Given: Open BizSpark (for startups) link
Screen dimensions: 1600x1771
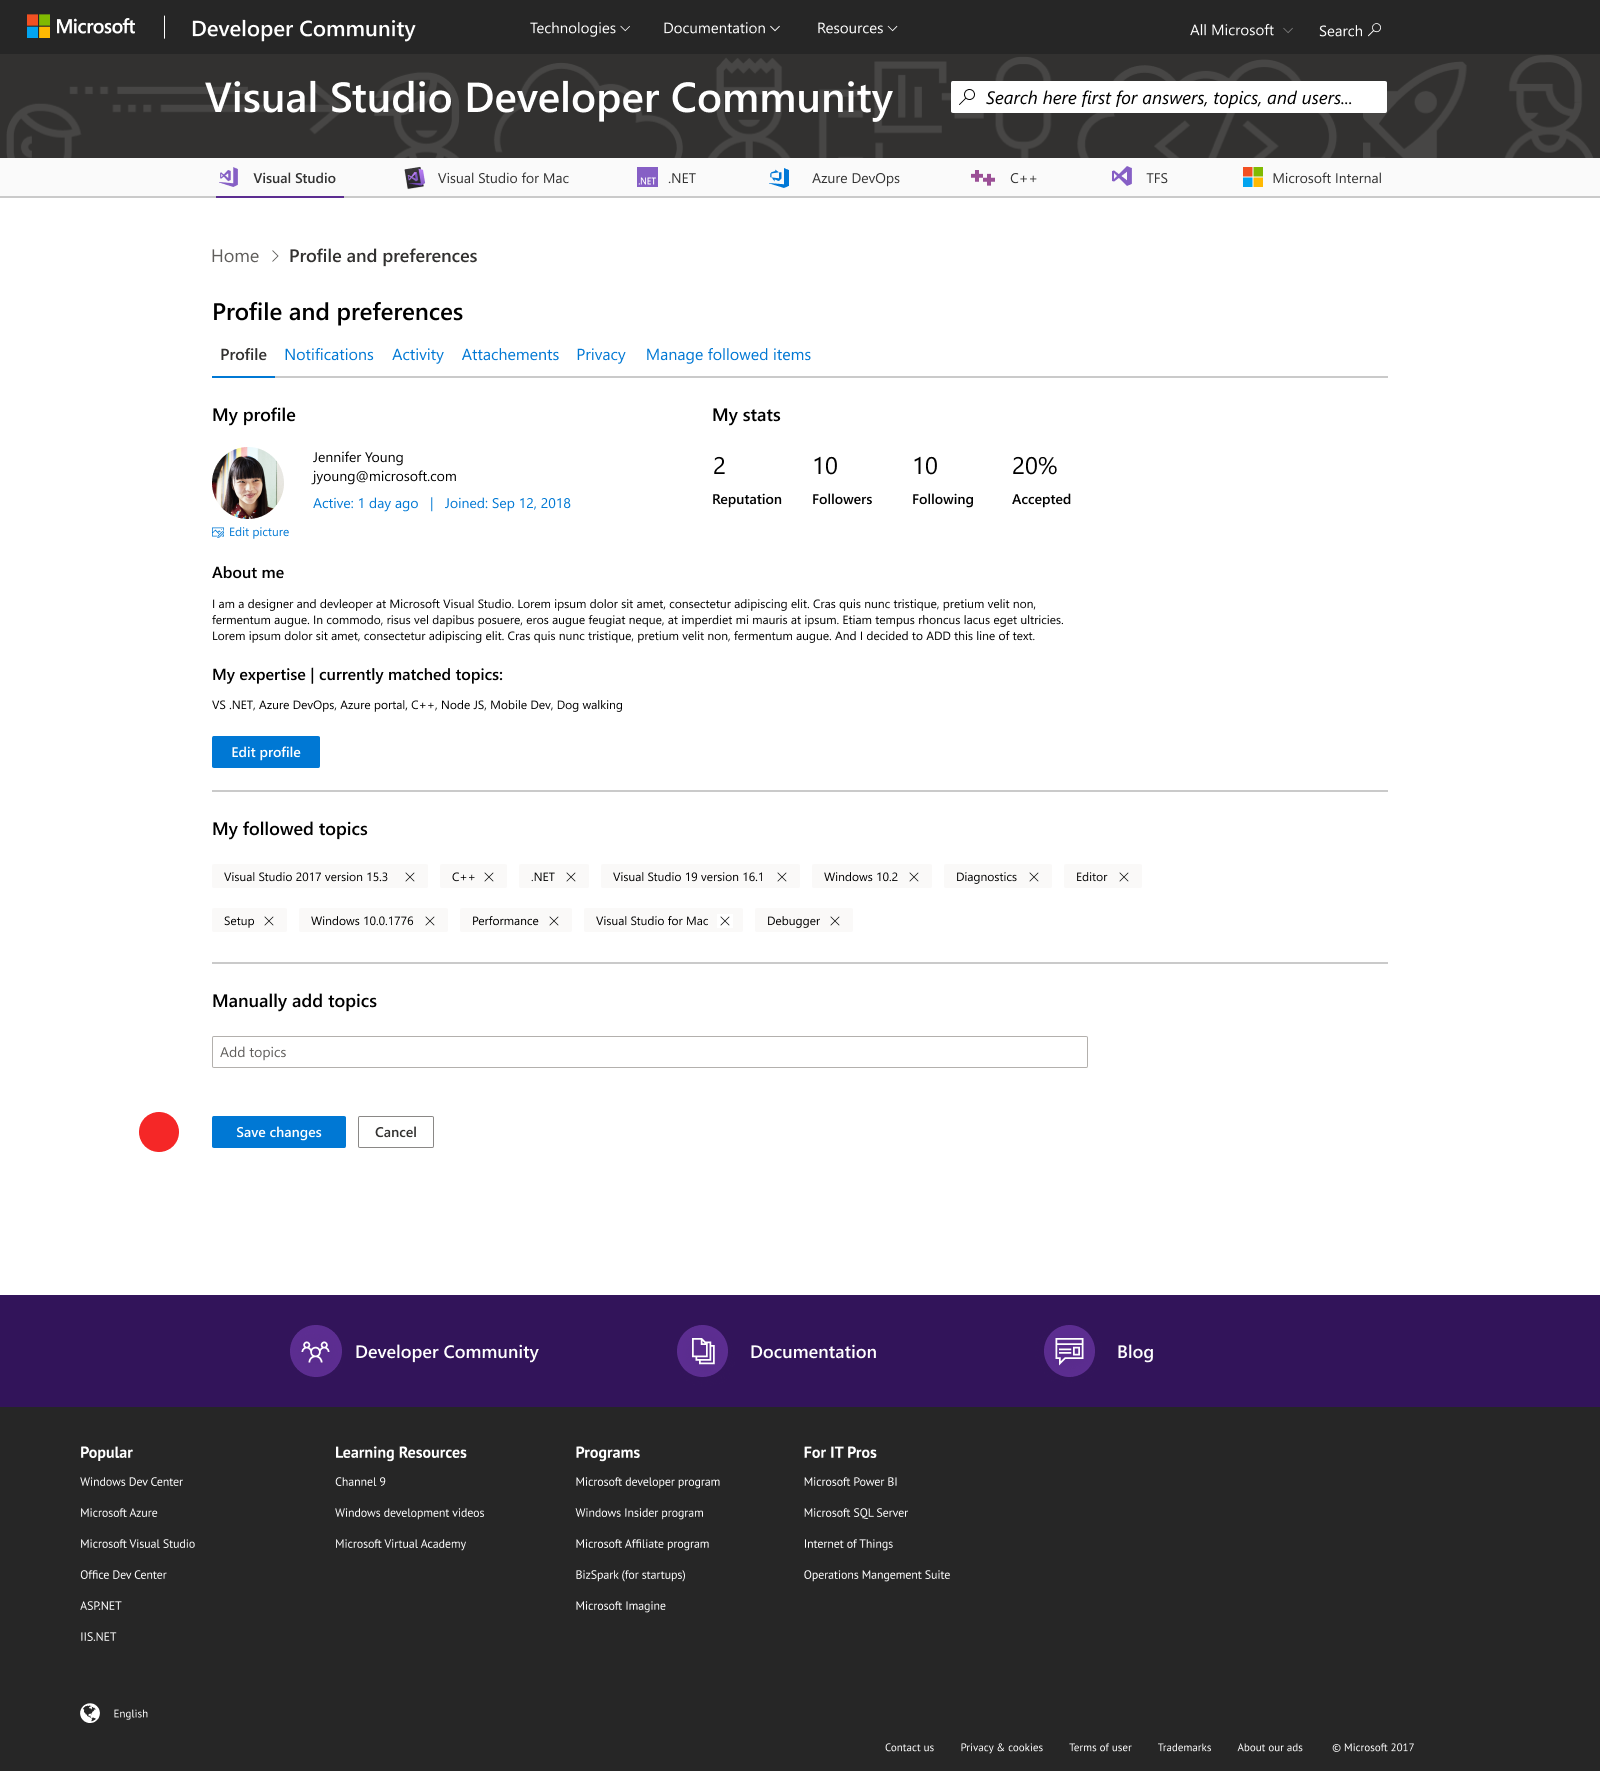Looking at the screenshot, I should pyautogui.click(x=630, y=1575).
